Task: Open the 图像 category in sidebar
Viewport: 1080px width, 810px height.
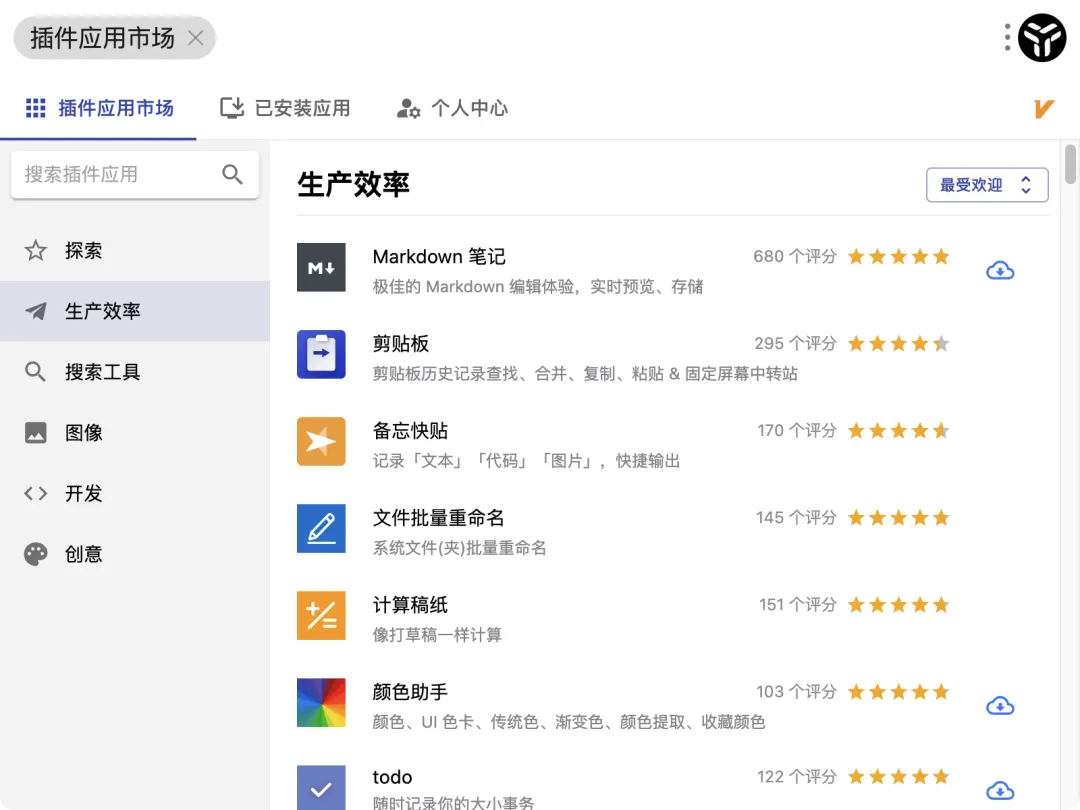Action: [135, 433]
